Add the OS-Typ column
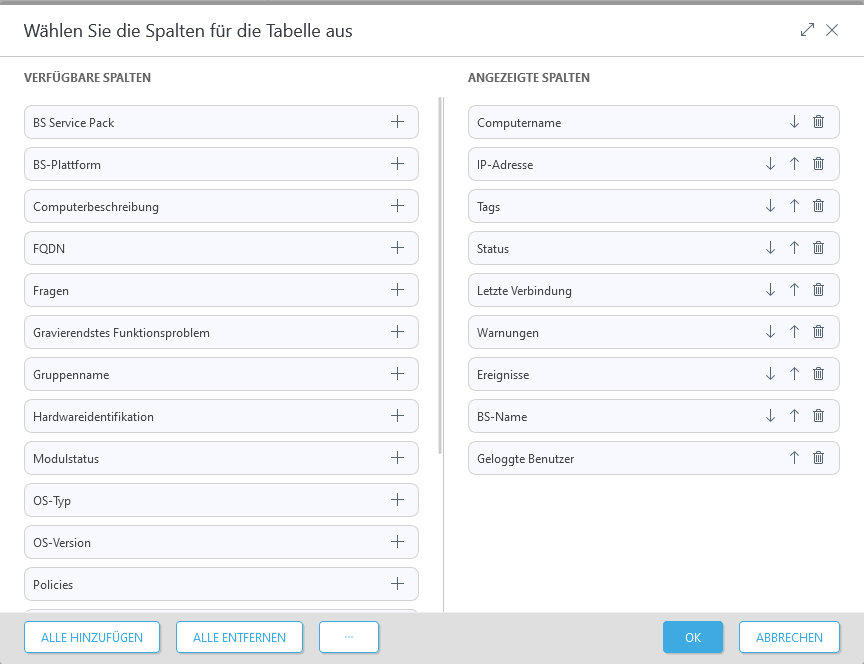Image resolution: width=864 pixels, height=664 pixels. (x=397, y=500)
